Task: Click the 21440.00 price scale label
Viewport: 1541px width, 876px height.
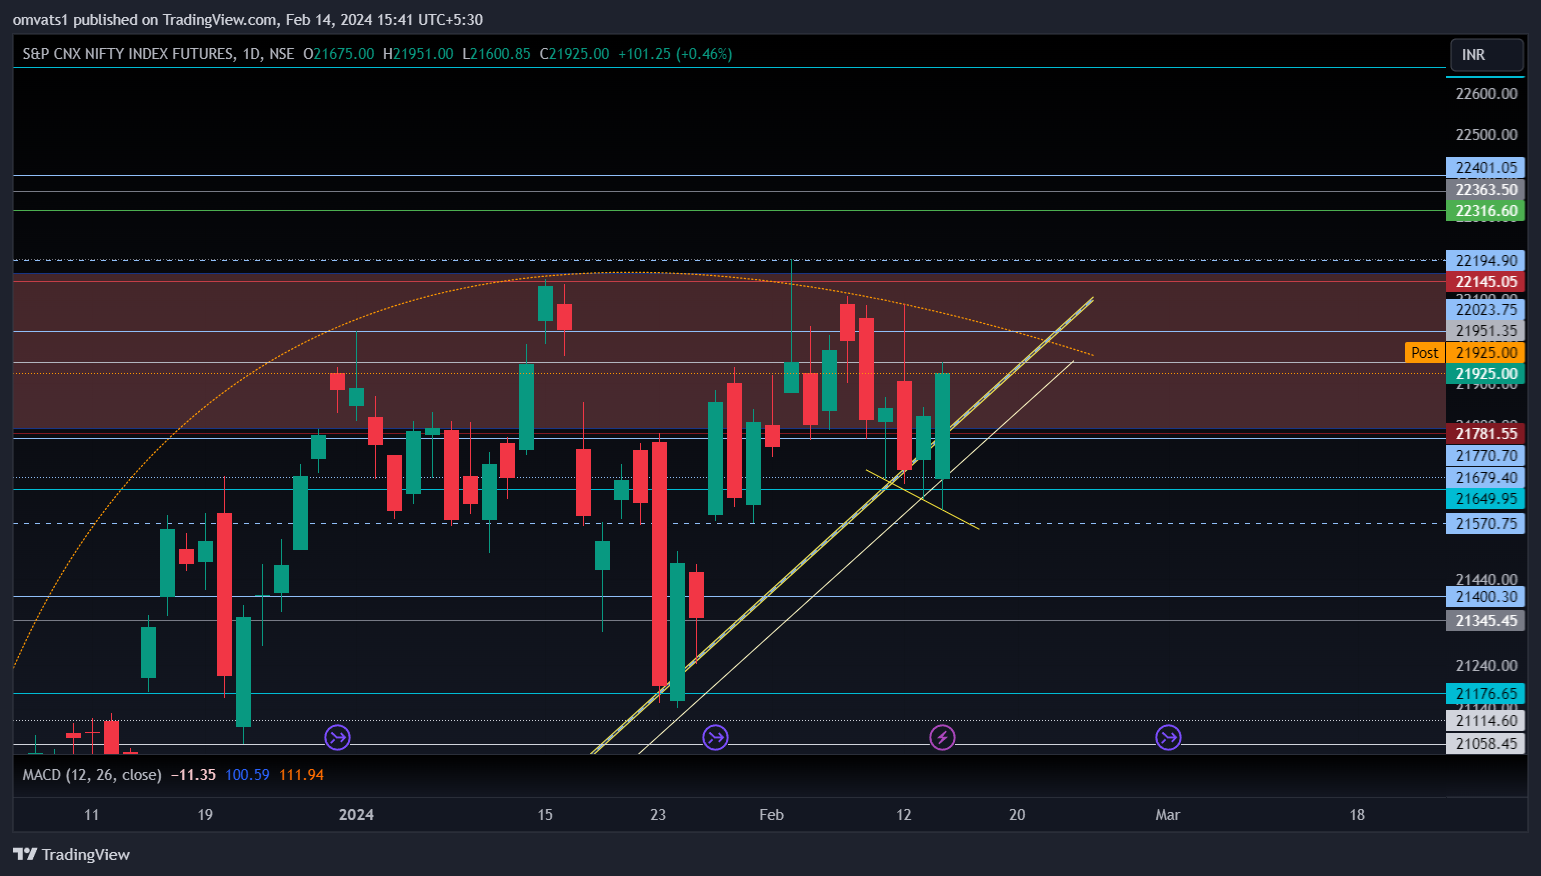Action: 1486,580
